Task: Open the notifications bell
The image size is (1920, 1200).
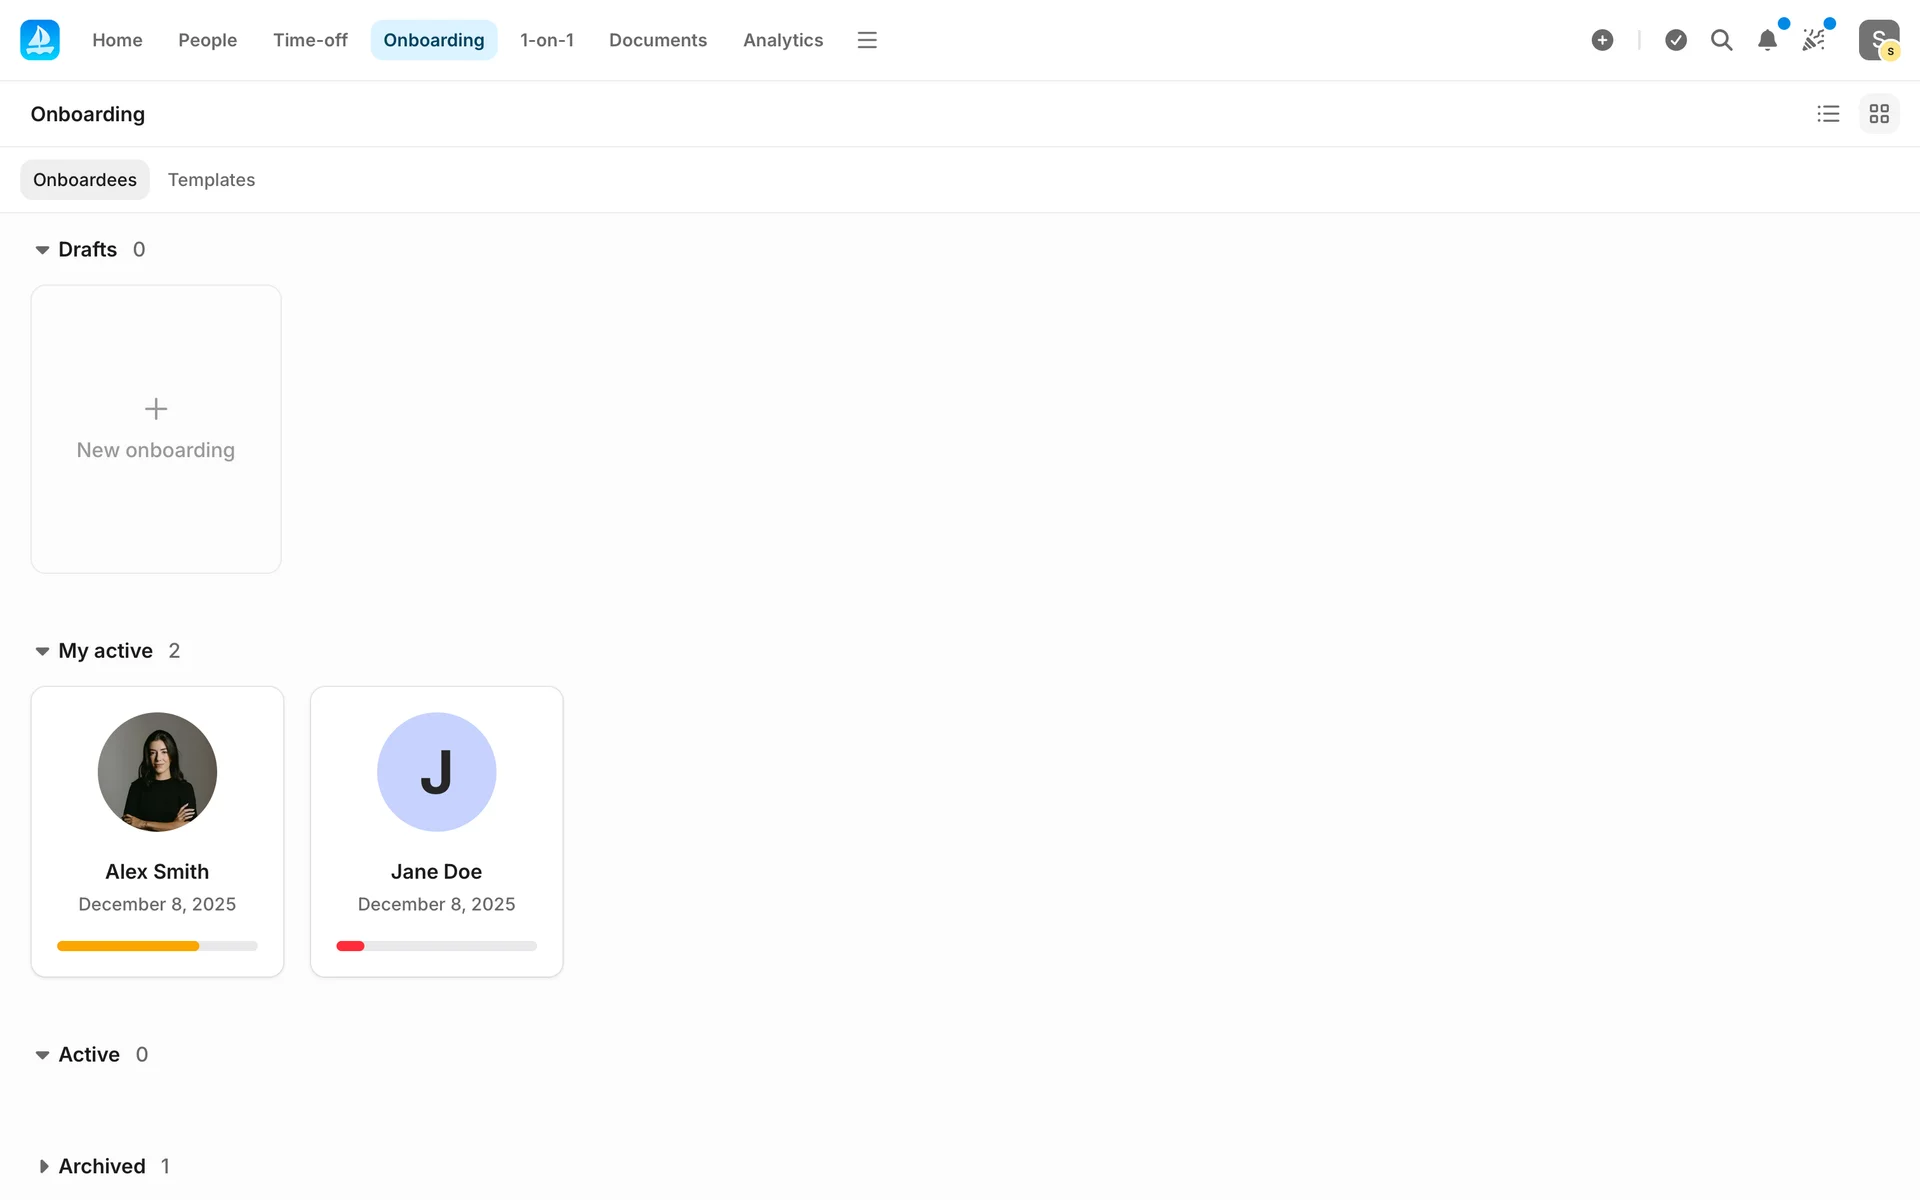Action: pyautogui.click(x=1767, y=40)
